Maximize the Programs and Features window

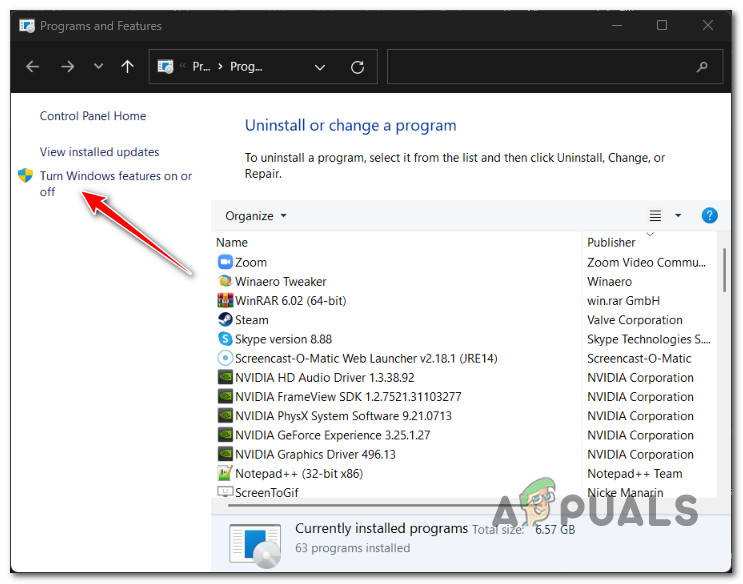coord(662,25)
